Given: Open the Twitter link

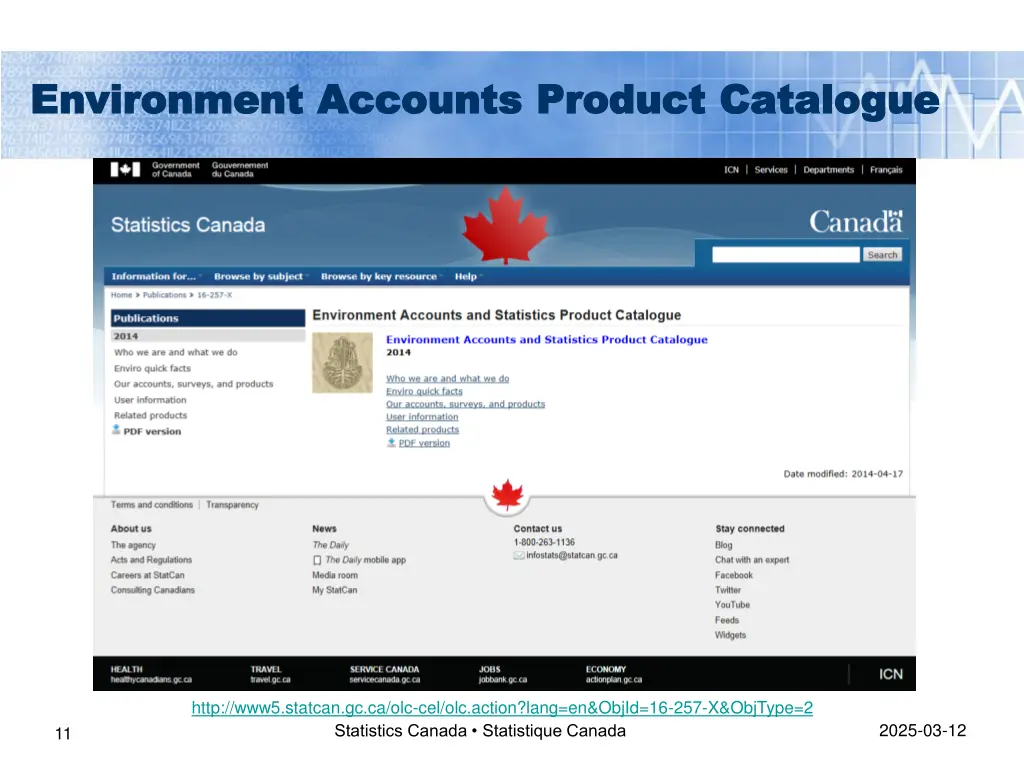Looking at the screenshot, I should 728,590.
